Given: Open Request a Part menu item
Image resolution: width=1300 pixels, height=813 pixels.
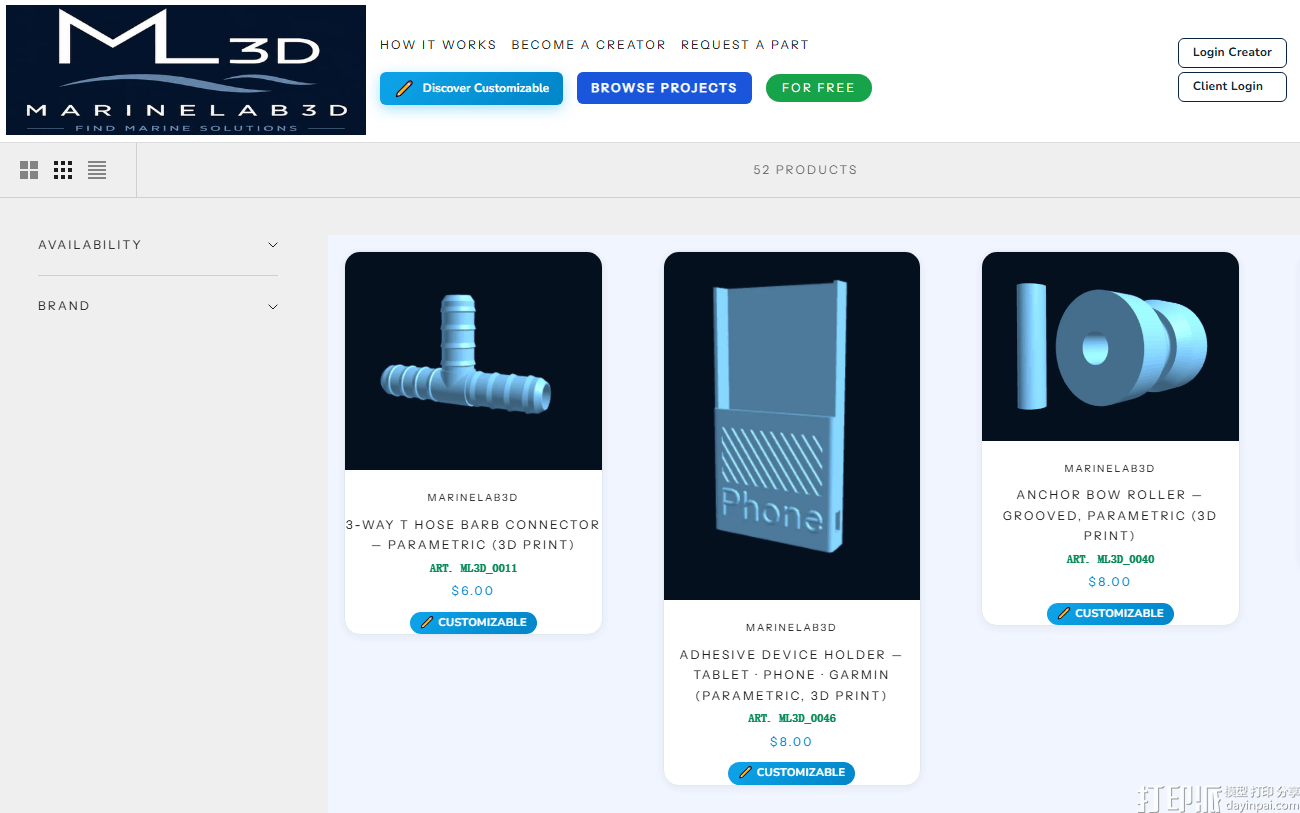Looking at the screenshot, I should click(x=745, y=45).
